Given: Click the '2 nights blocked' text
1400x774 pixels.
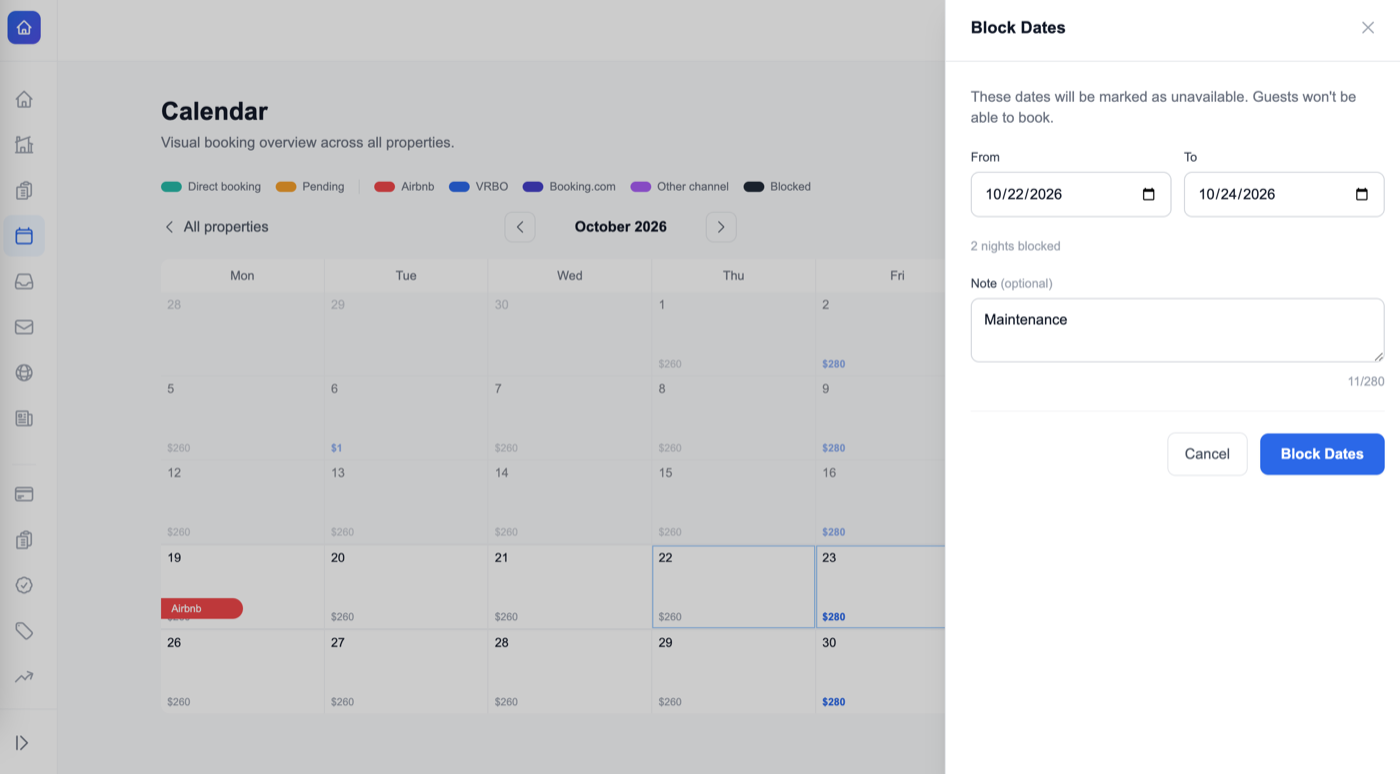Looking at the screenshot, I should pos(1016,246).
